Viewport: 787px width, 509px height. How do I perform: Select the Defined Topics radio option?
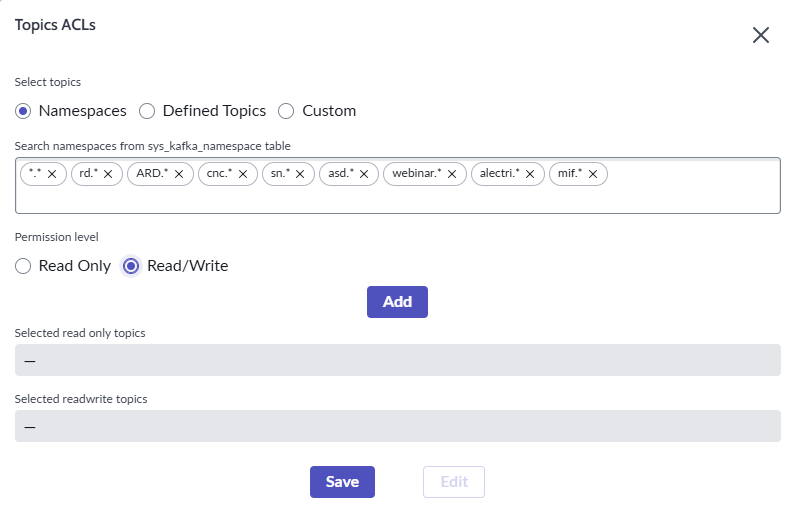(147, 111)
